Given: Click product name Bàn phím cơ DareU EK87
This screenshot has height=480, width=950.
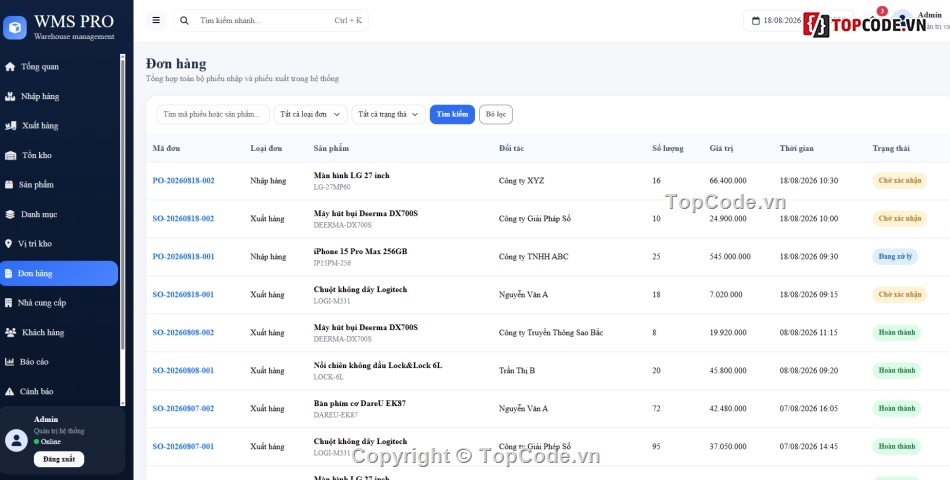Looking at the screenshot, I should pyautogui.click(x=360, y=404).
